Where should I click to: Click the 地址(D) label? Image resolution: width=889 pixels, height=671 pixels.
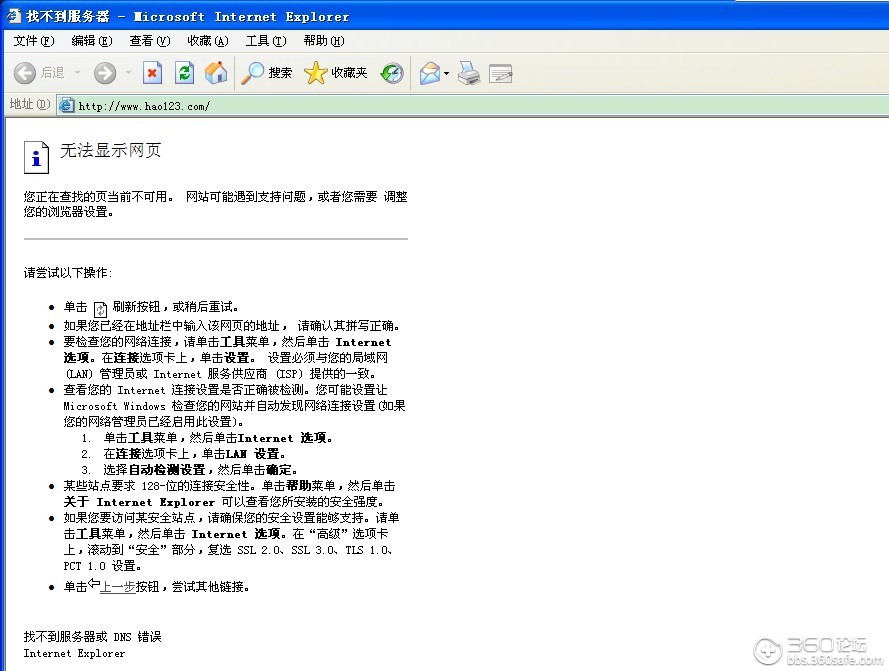(30, 104)
